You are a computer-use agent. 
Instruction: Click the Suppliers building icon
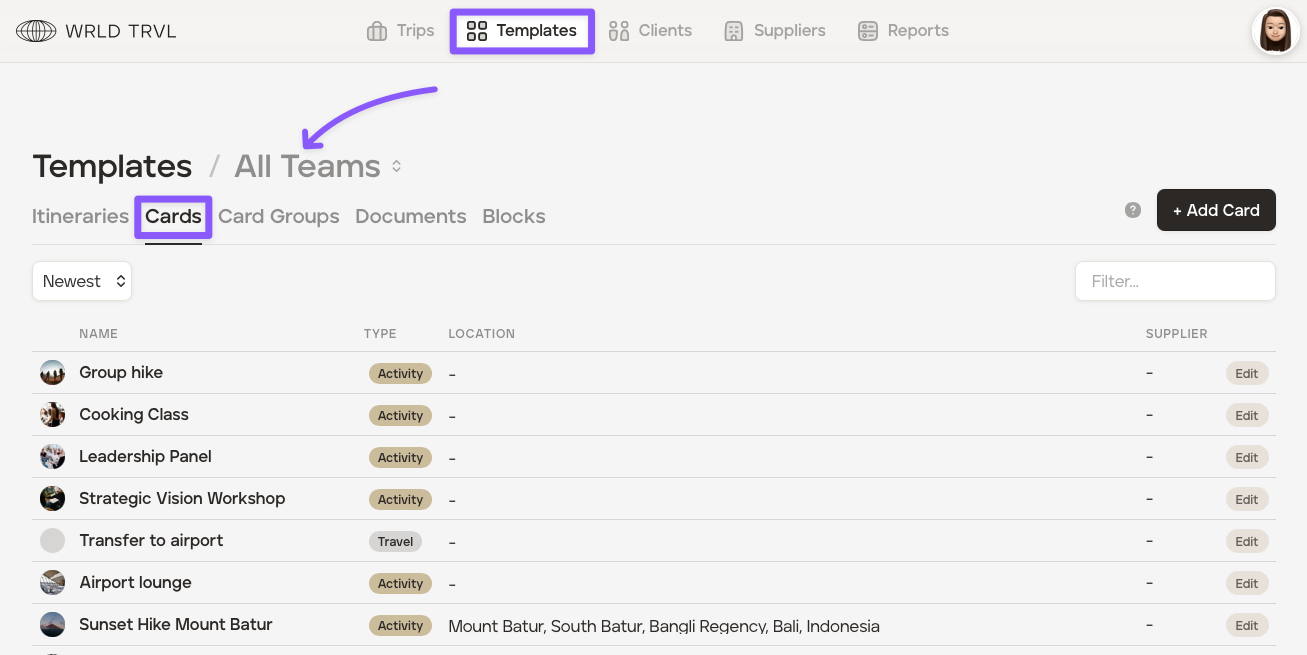tap(734, 31)
